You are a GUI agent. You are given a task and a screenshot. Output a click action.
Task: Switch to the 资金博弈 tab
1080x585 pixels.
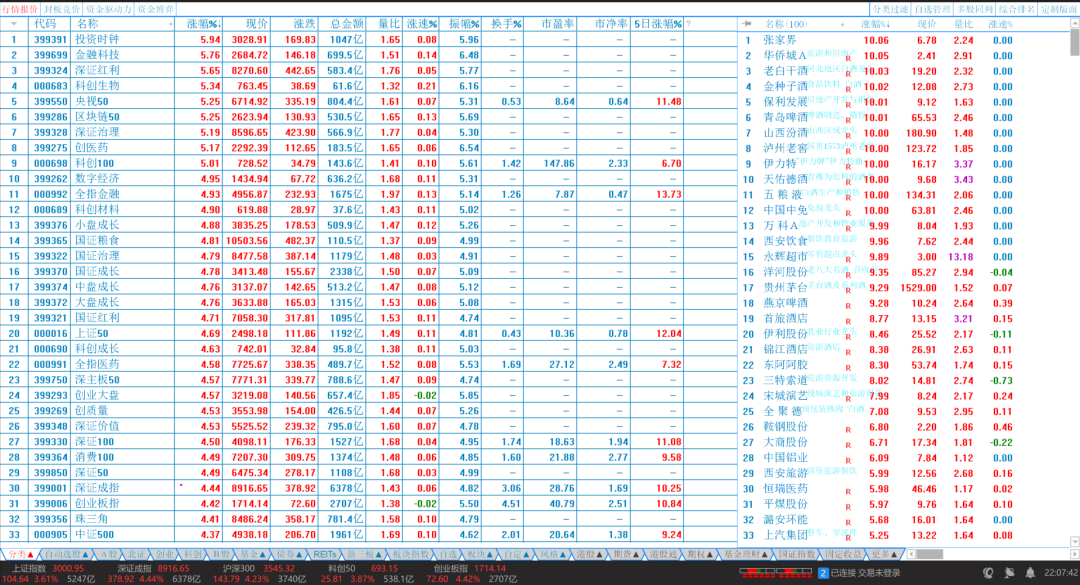click(x=155, y=10)
